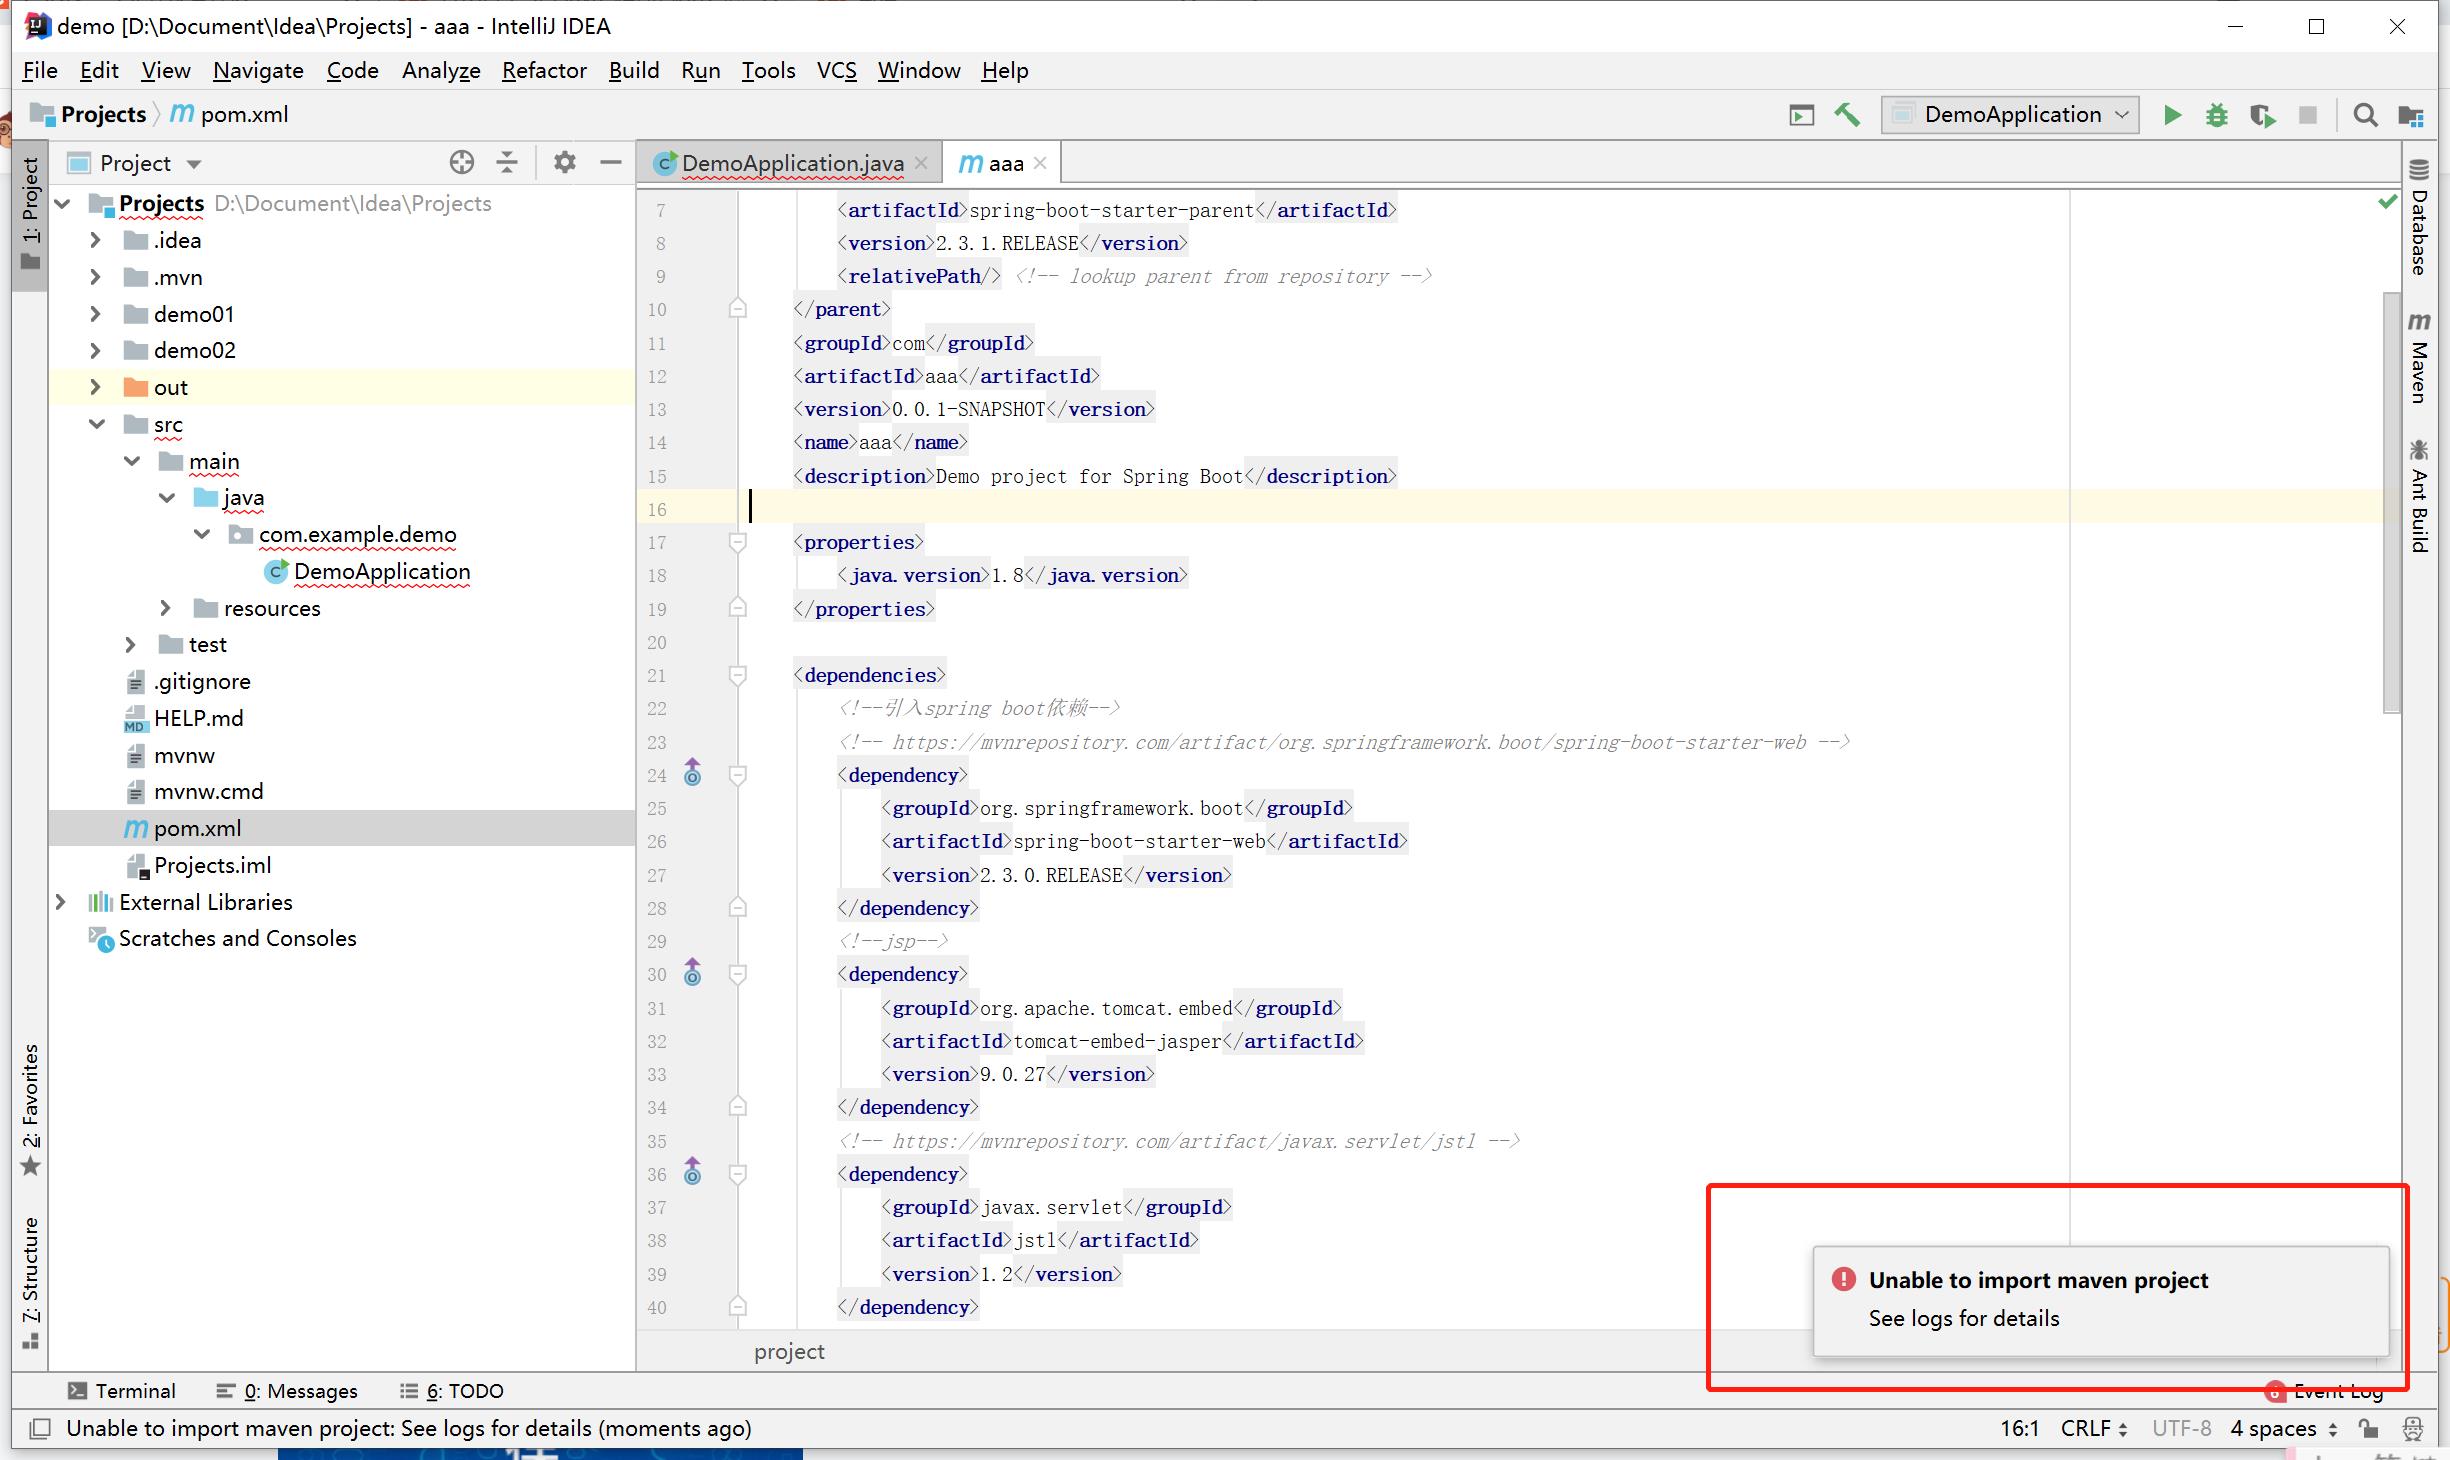This screenshot has width=2450, height=1460.
Task: Click the grey Stop button icon
Action: click(x=2308, y=115)
